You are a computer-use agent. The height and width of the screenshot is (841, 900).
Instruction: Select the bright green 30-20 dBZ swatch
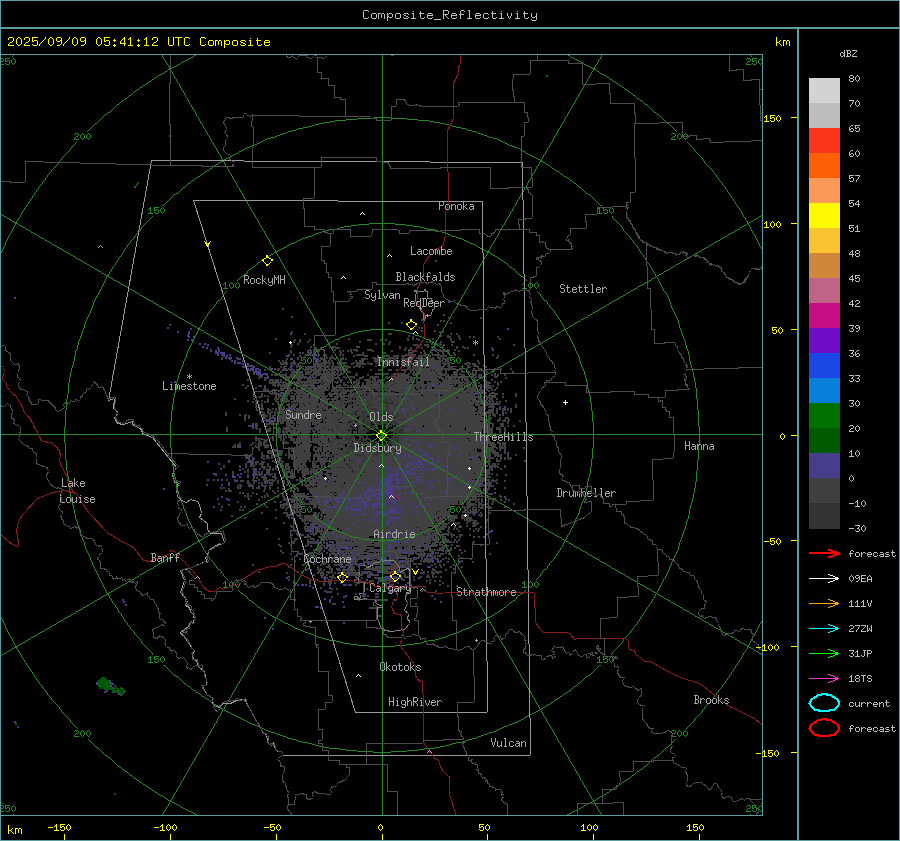click(x=824, y=416)
